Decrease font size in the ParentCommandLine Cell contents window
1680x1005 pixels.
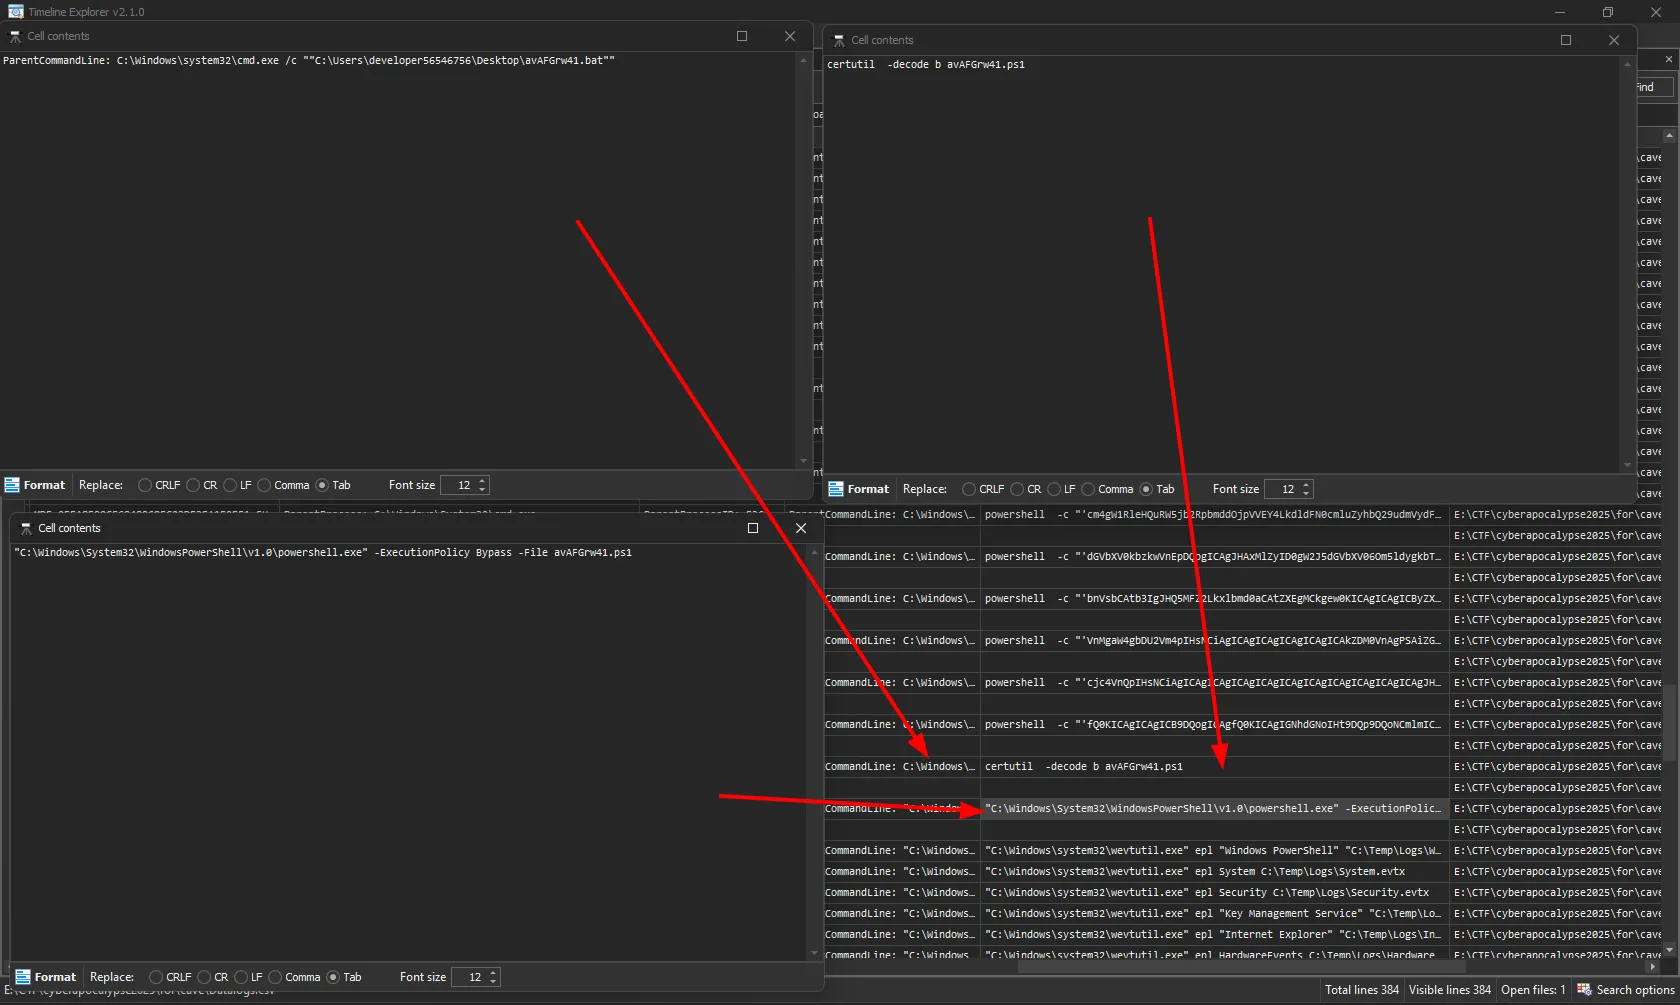tap(482, 489)
